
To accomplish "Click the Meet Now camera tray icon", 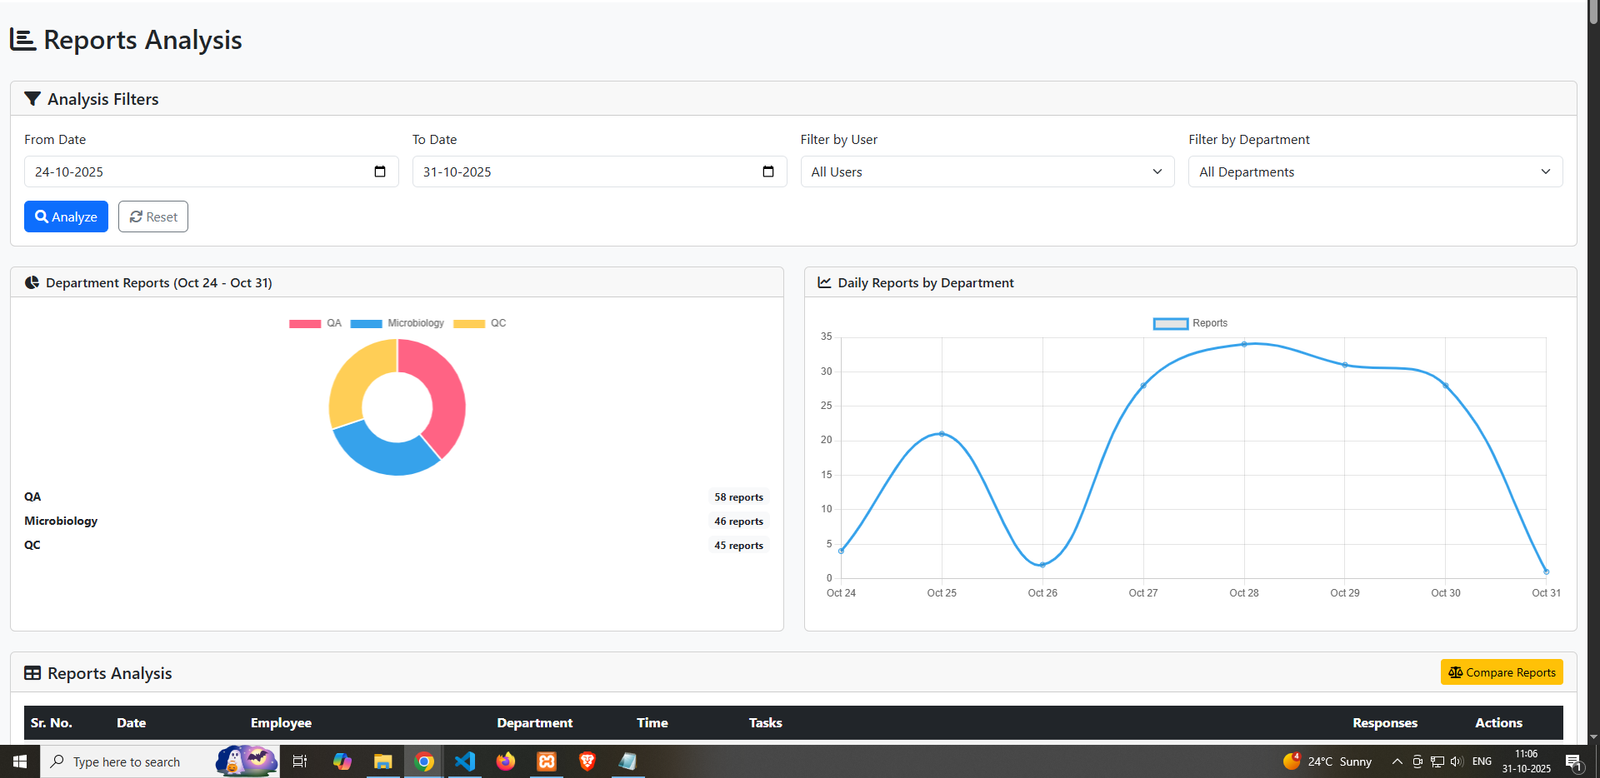I will click(1417, 762).
